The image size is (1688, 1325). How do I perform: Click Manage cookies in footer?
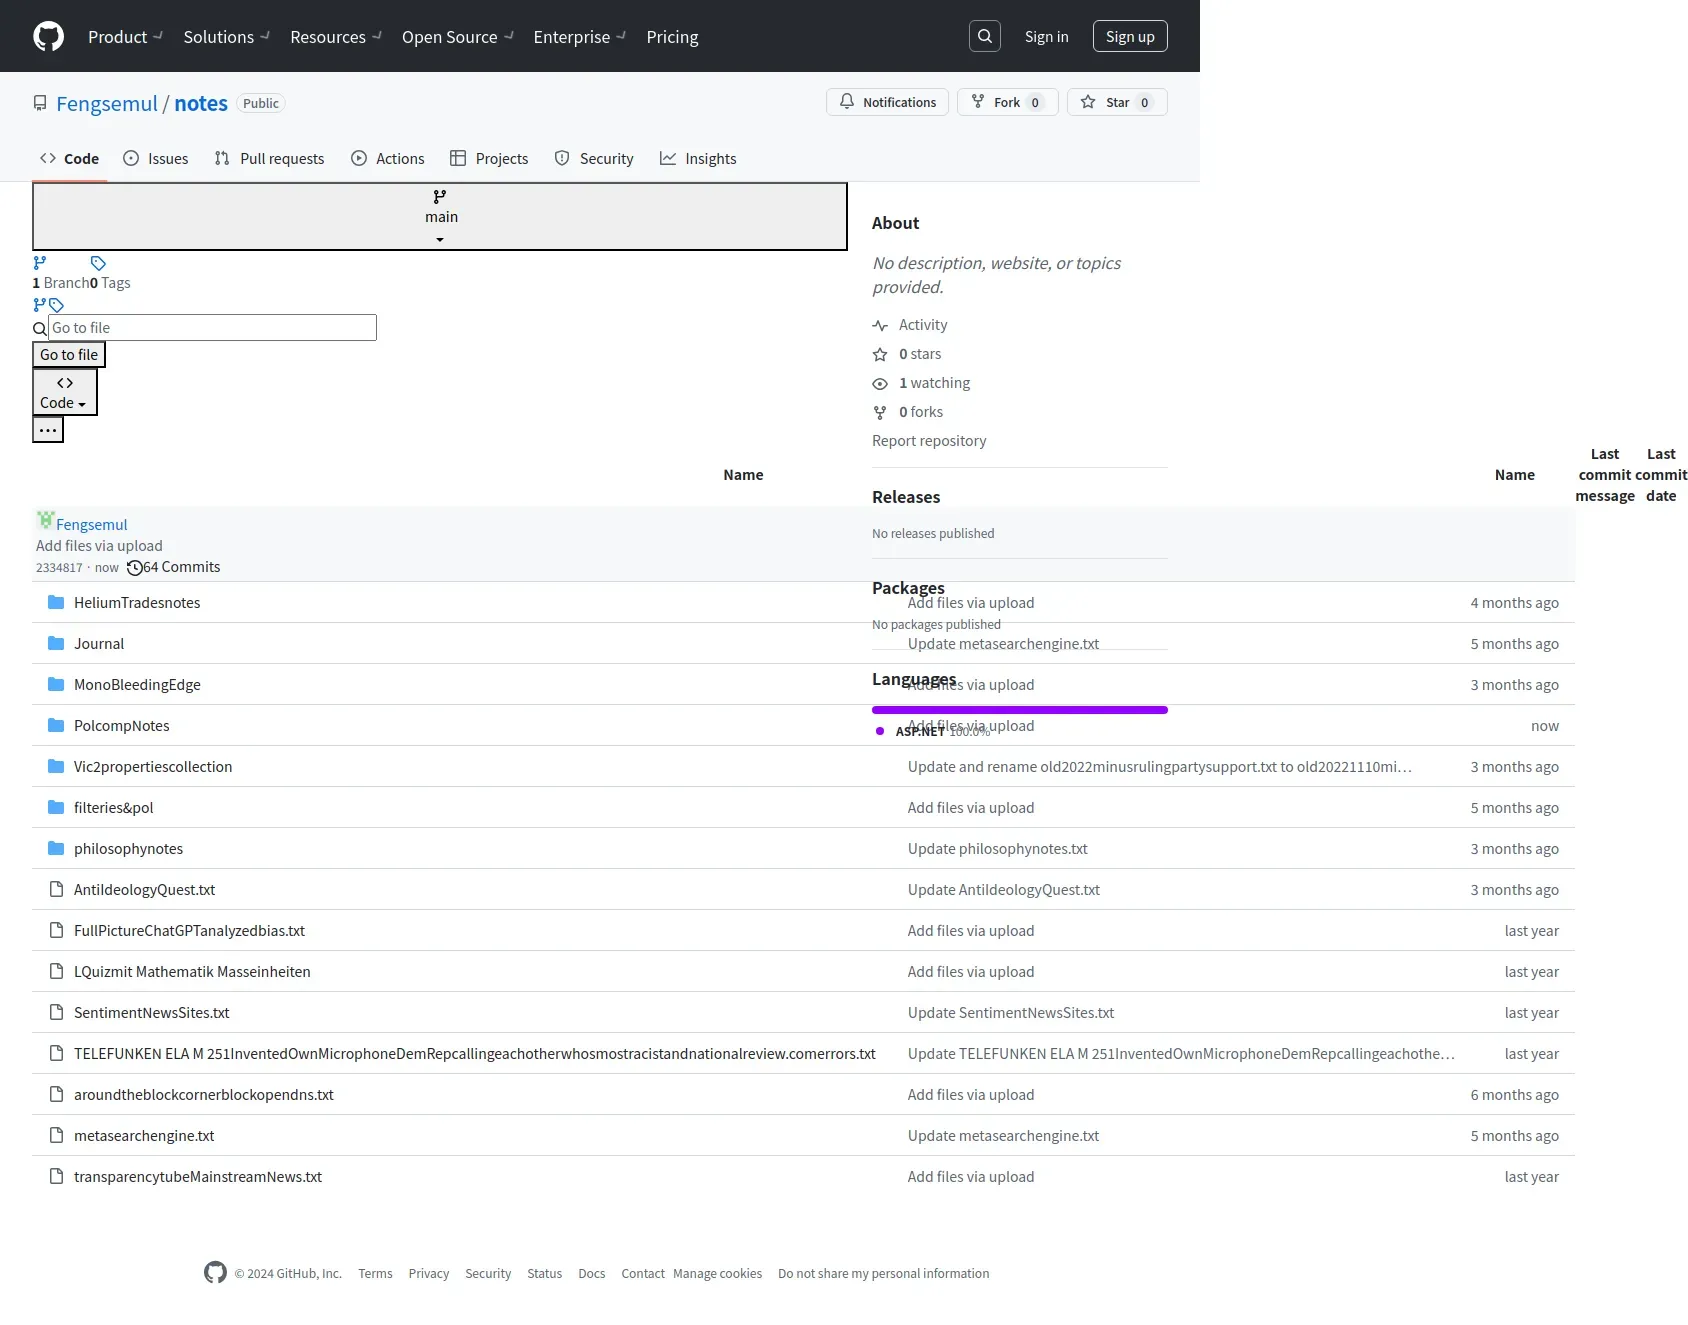[717, 1273]
